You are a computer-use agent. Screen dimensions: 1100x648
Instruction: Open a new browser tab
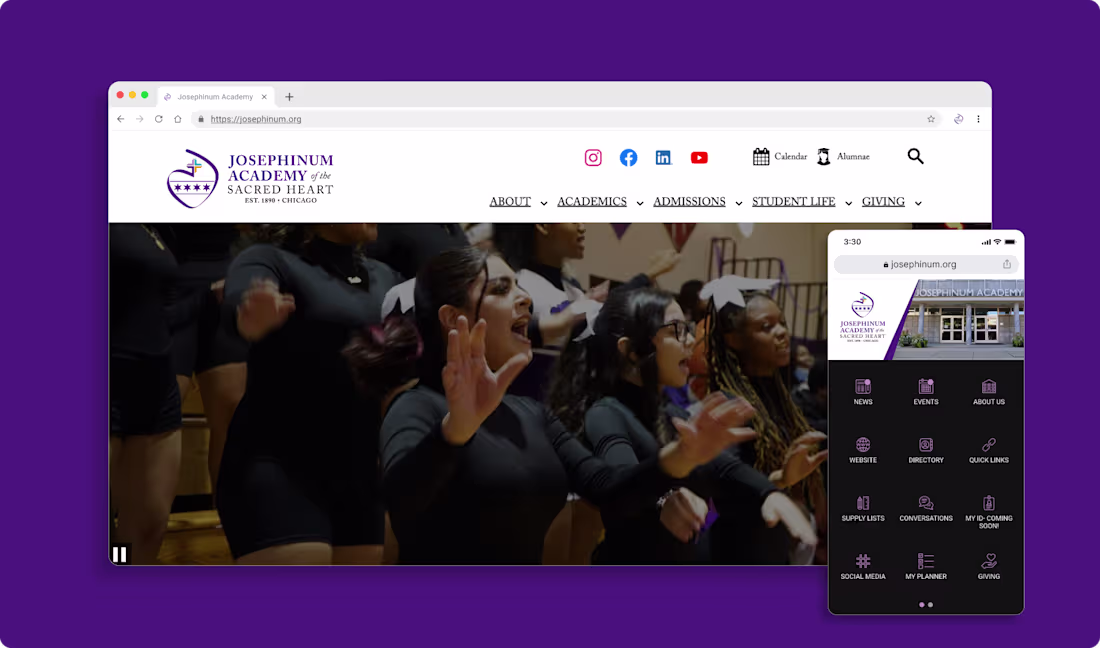coord(289,97)
